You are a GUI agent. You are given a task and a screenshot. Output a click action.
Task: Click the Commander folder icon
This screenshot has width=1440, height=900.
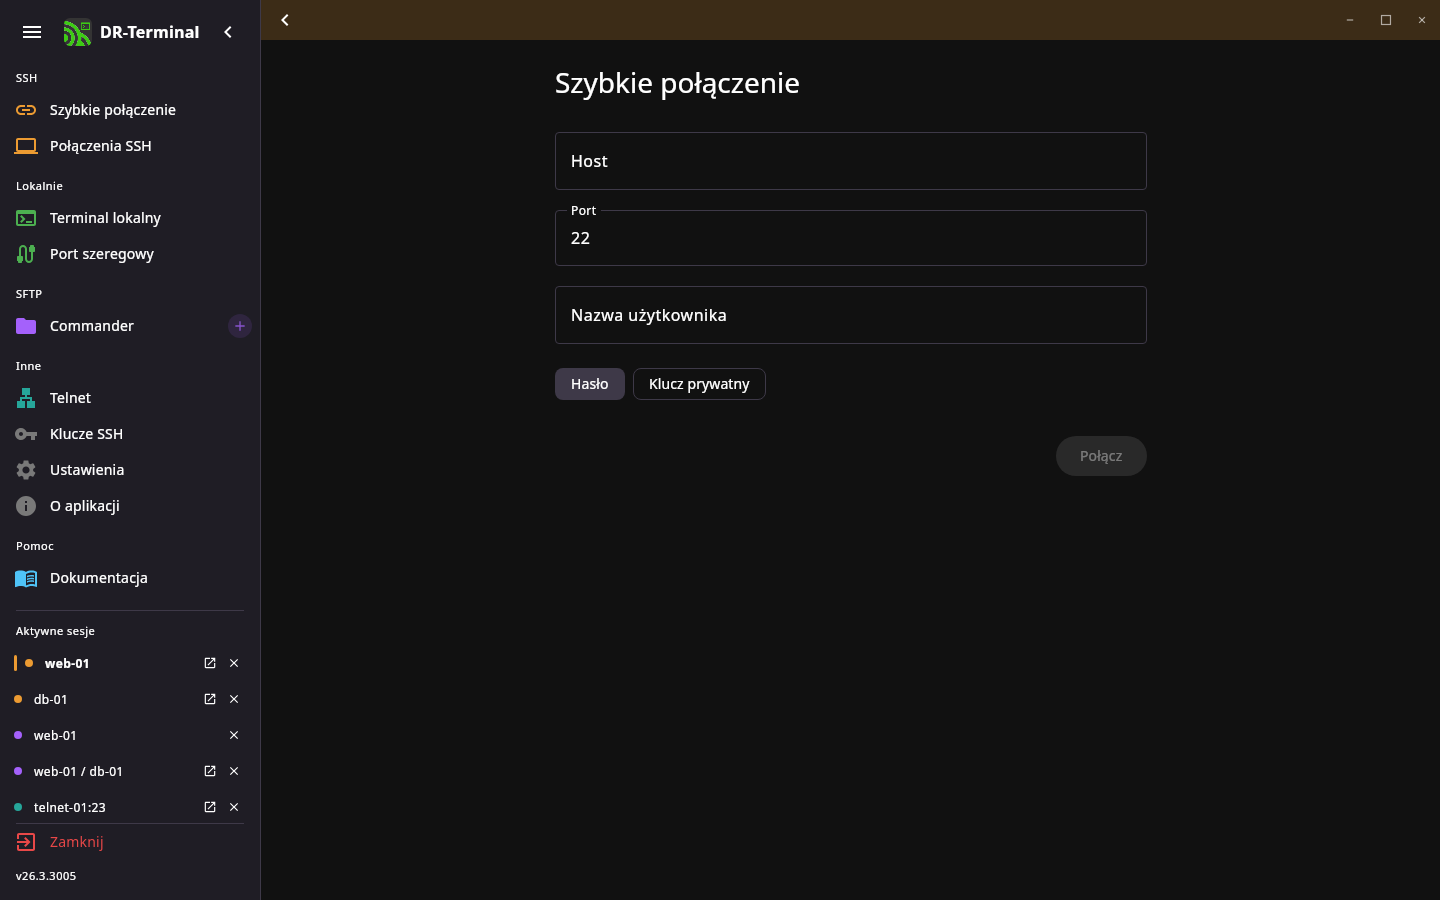coord(26,326)
